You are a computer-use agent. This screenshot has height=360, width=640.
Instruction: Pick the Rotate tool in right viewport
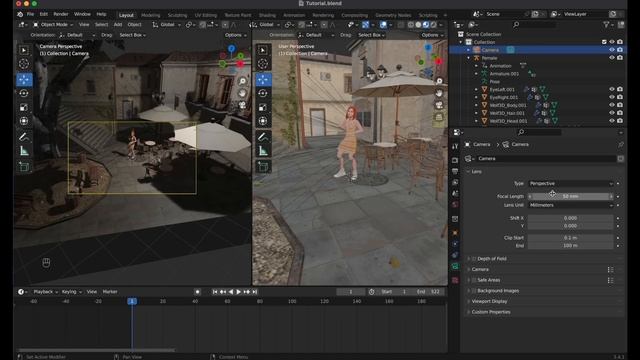263,93
